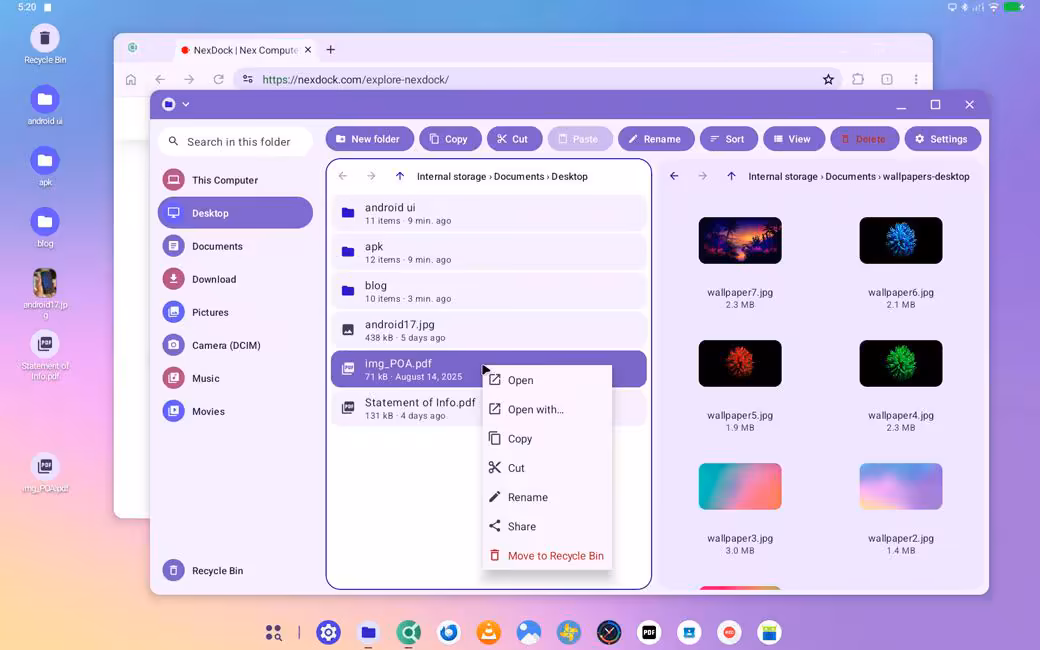Click Internal storage breadcrumb in right pane
Image resolution: width=1040 pixels, height=650 pixels.
pos(783,176)
